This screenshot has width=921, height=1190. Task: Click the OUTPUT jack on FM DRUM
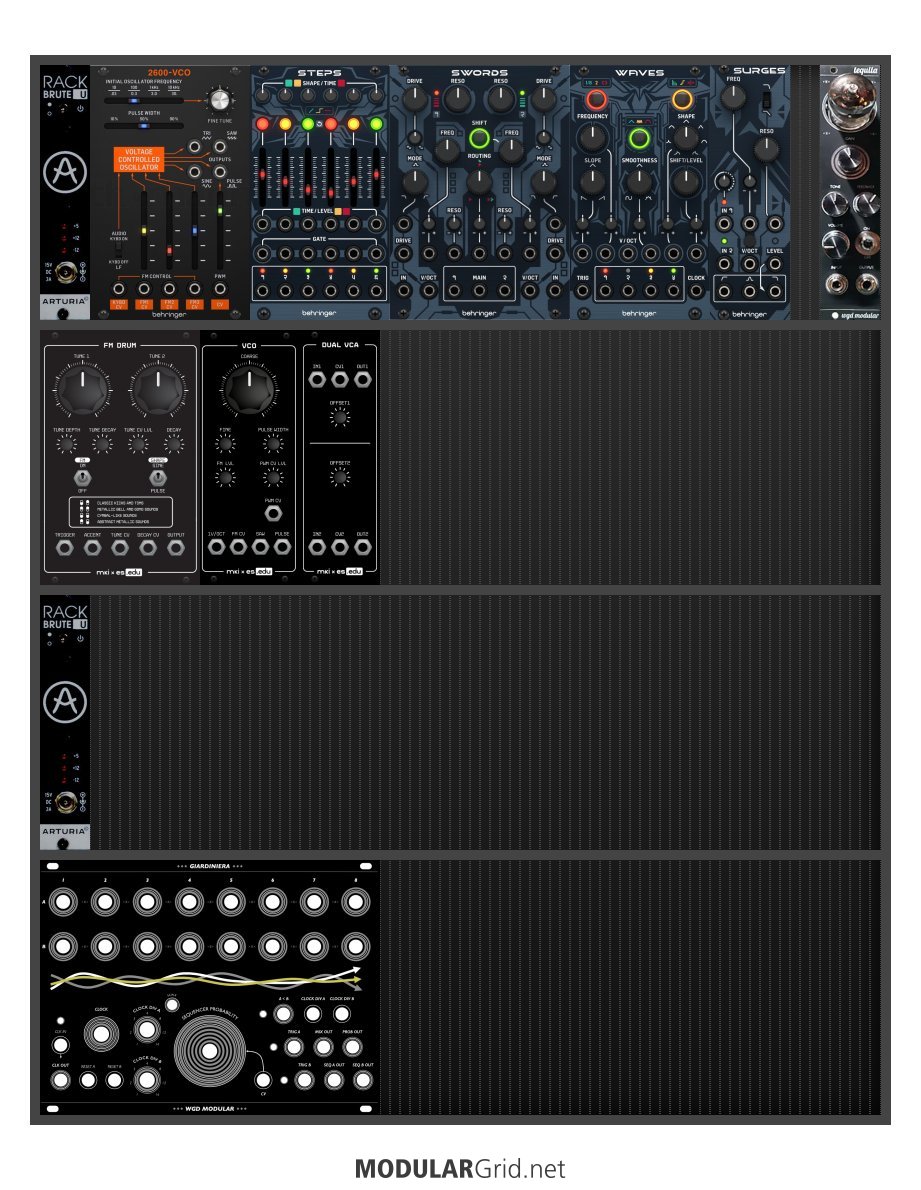175,548
